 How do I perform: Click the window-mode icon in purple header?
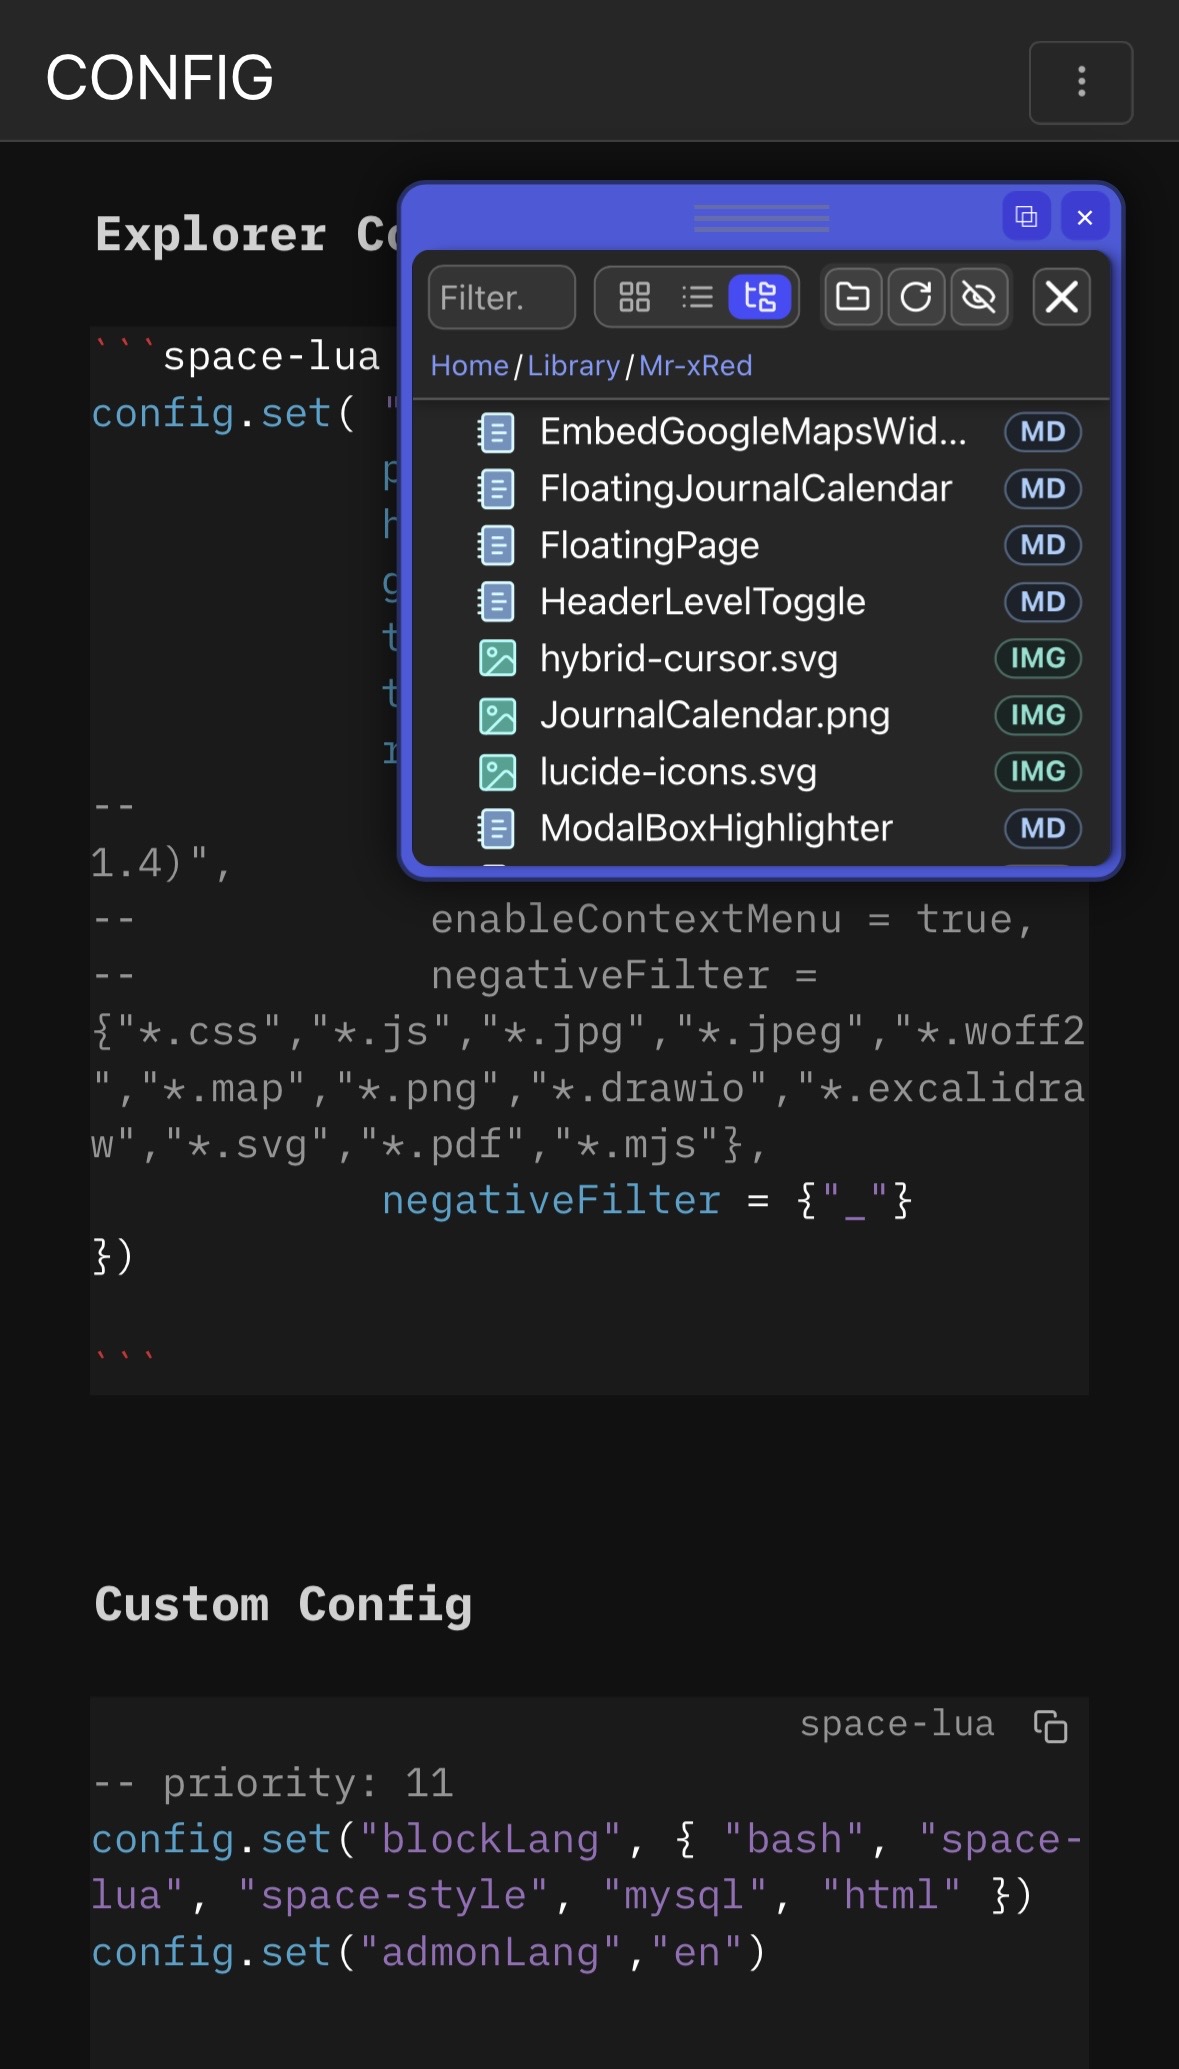[1026, 217]
